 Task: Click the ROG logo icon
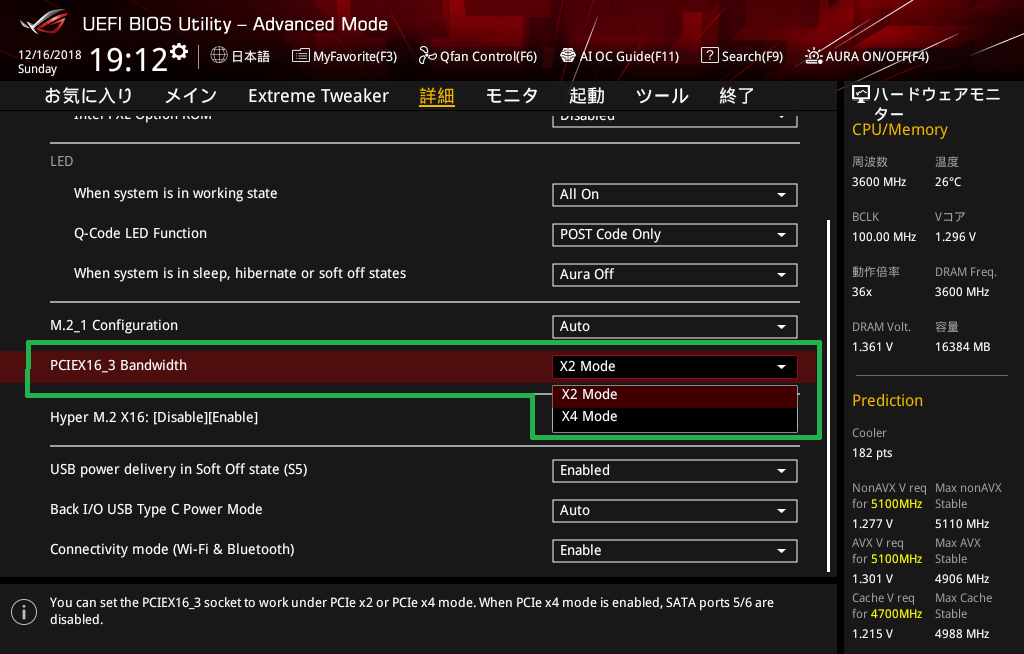pos(44,23)
